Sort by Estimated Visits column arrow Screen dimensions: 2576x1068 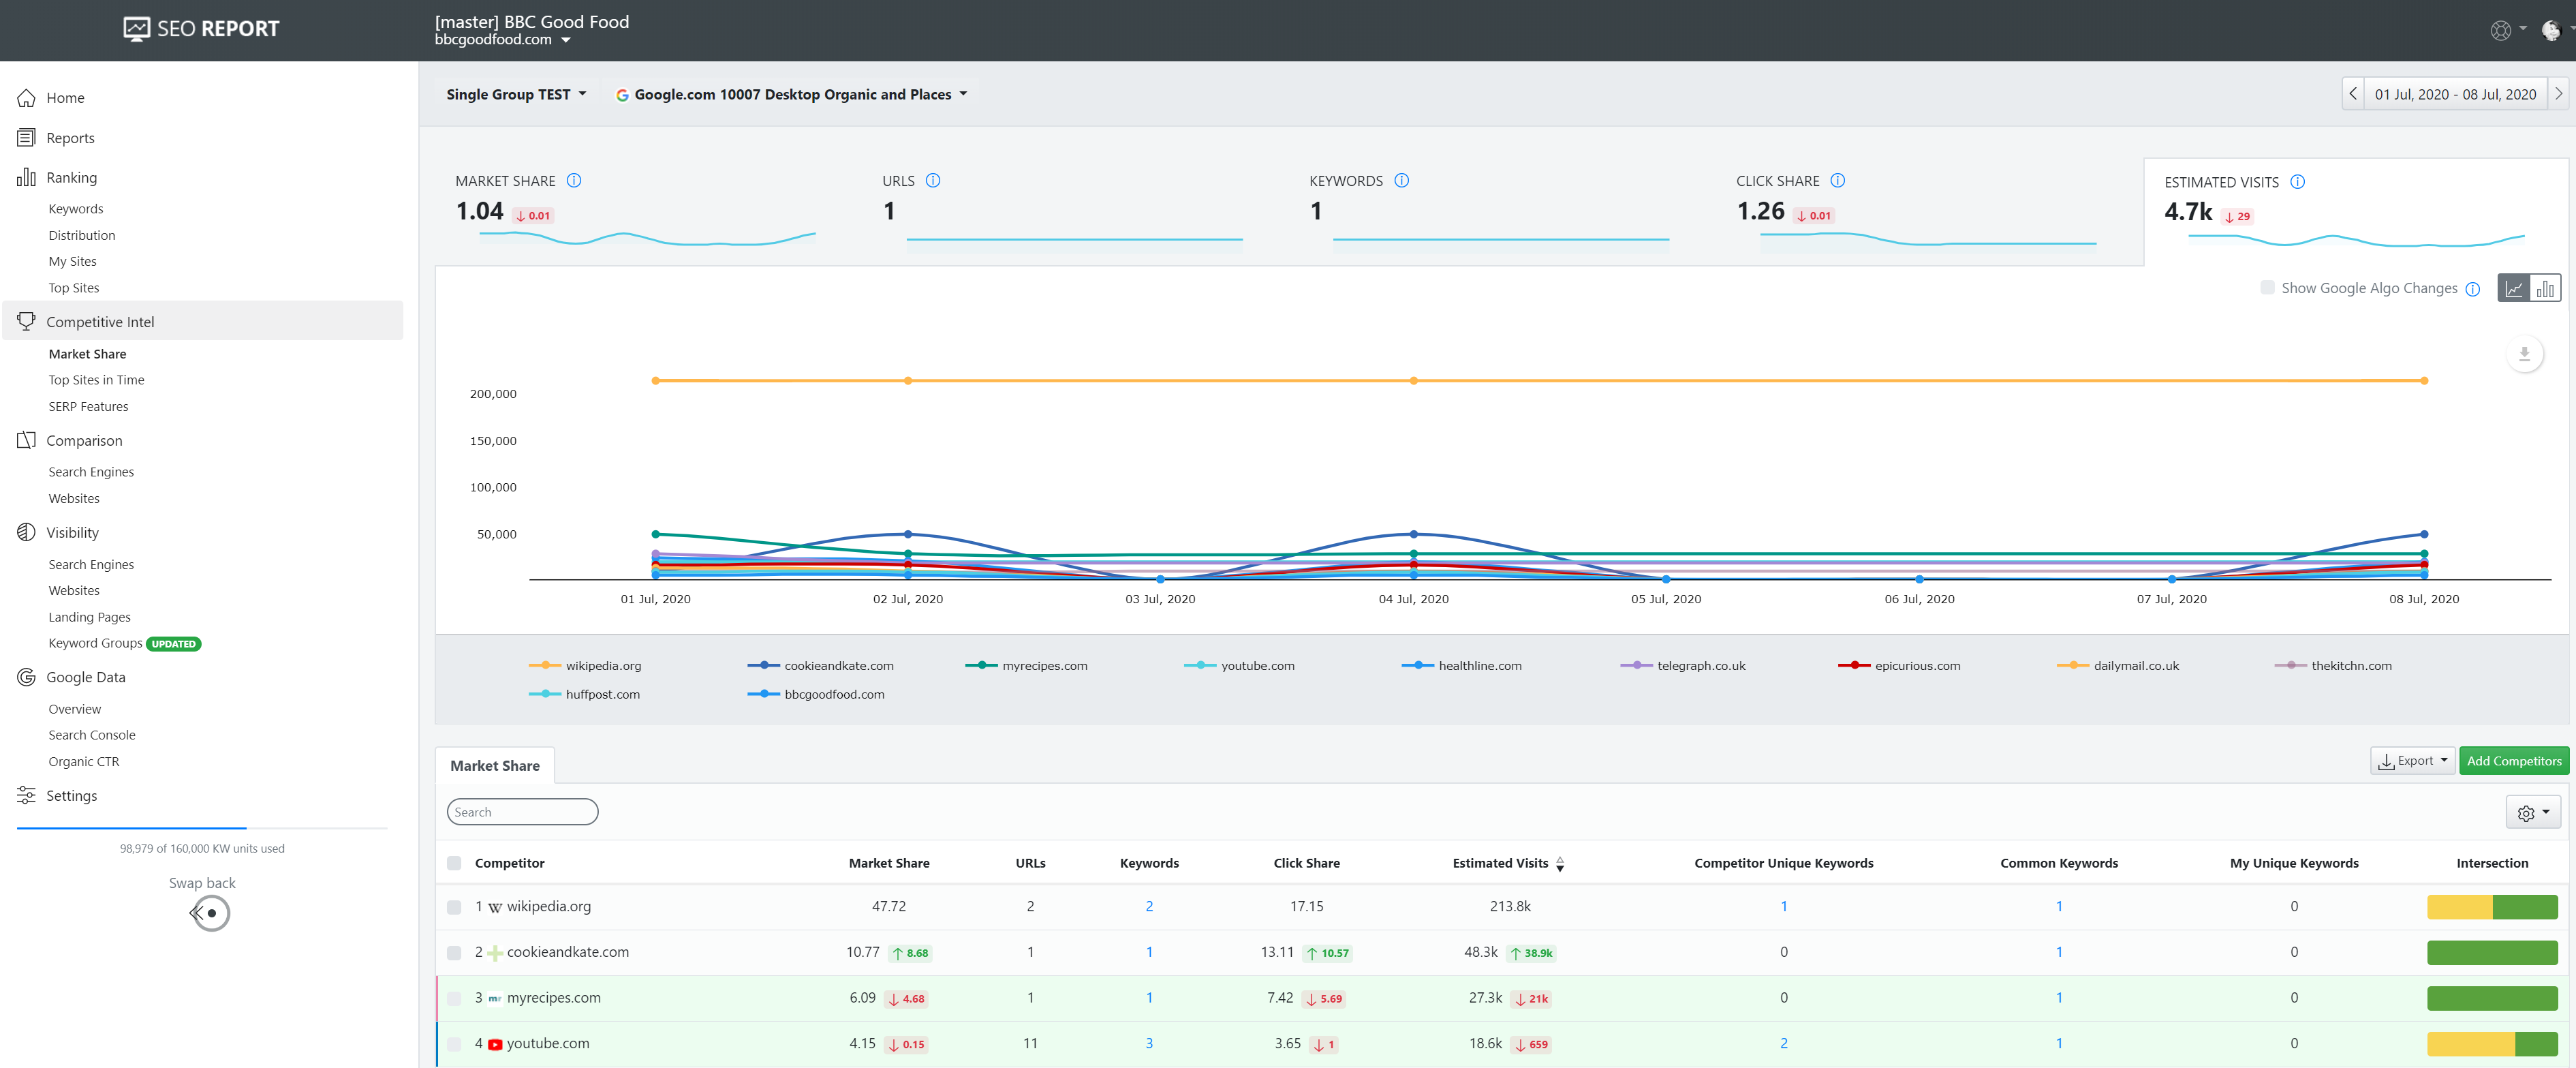coord(1560,864)
